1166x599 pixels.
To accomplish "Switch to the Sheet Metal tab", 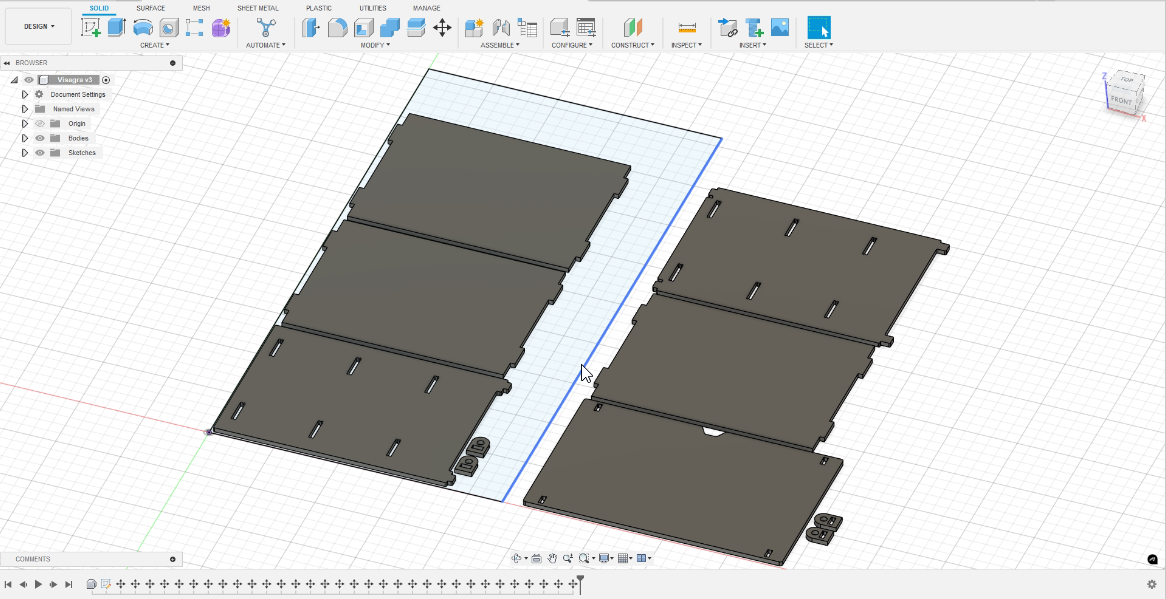I will [258, 8].
